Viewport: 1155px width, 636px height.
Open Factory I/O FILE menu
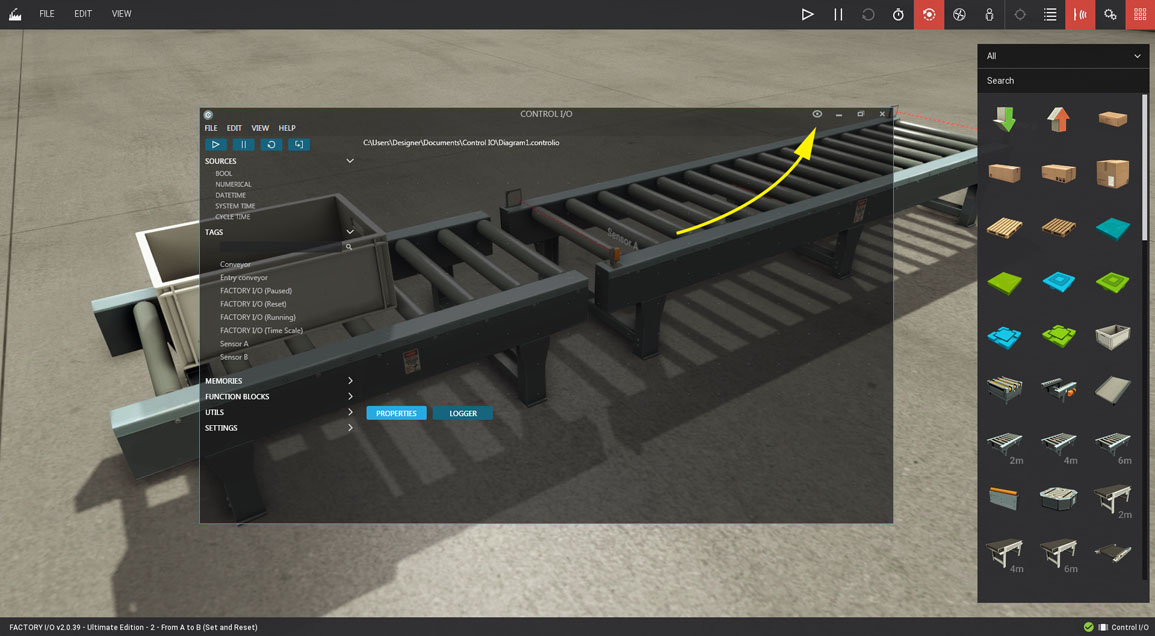[46, 14]
